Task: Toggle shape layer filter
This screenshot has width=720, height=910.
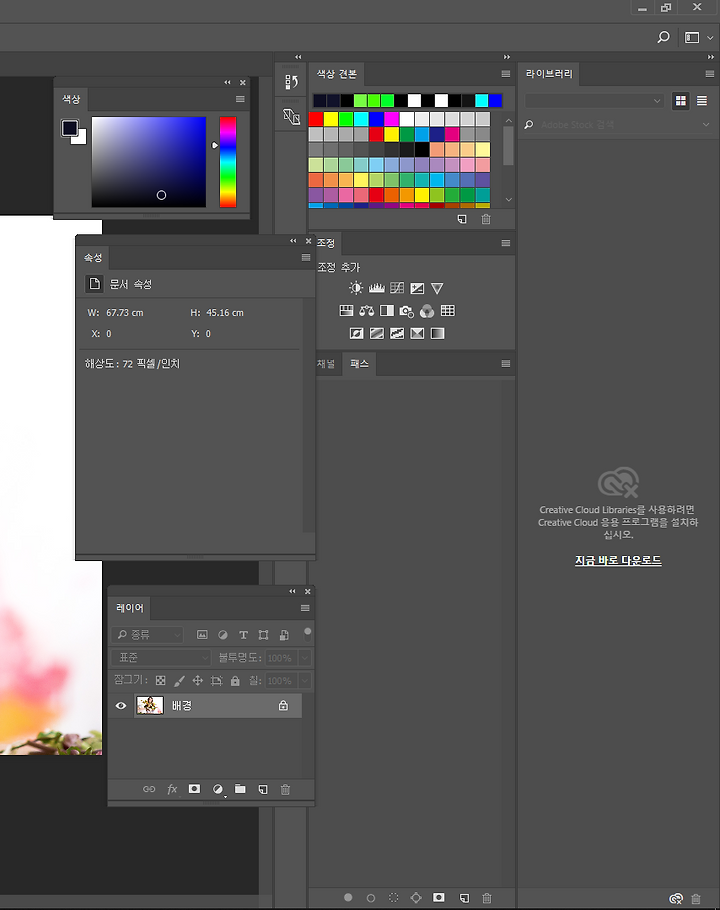Action: point(263,635)
